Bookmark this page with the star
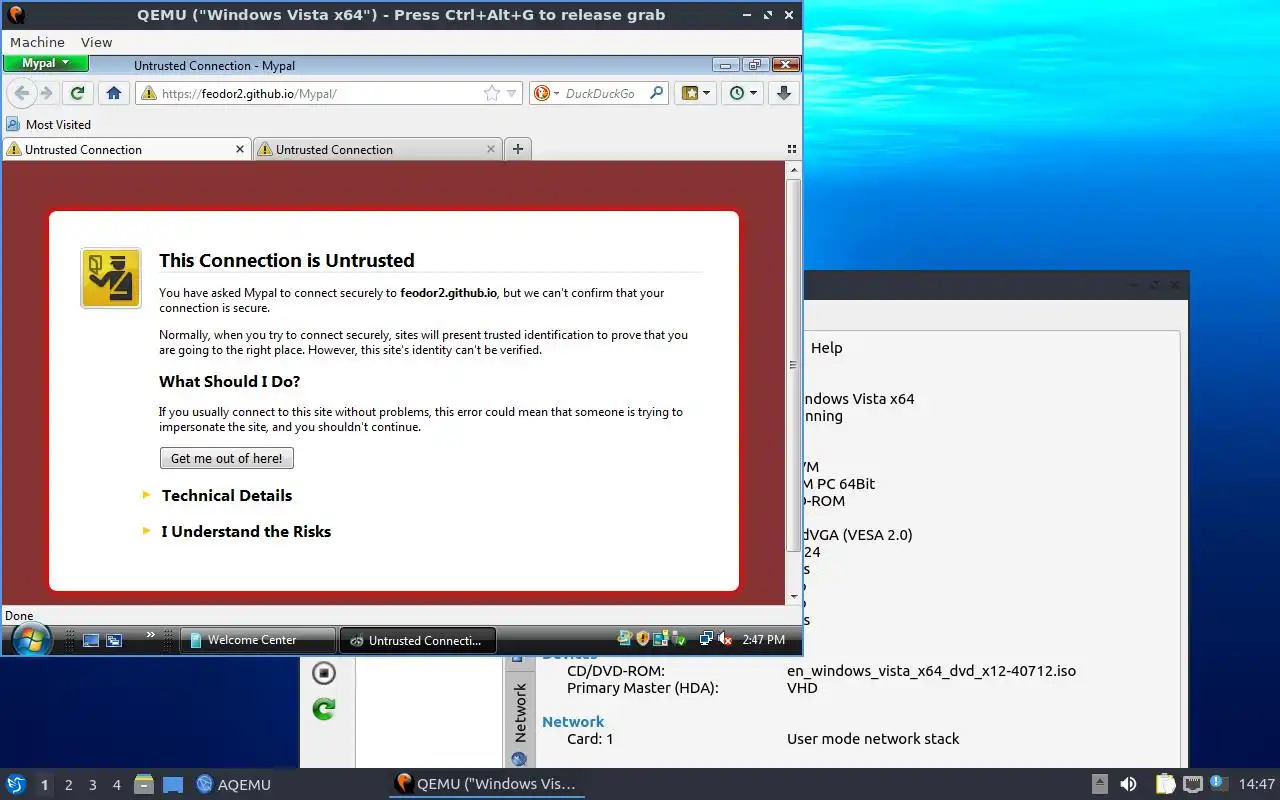Viewport: 1280px width, 800px height. [x=491, y=93]
